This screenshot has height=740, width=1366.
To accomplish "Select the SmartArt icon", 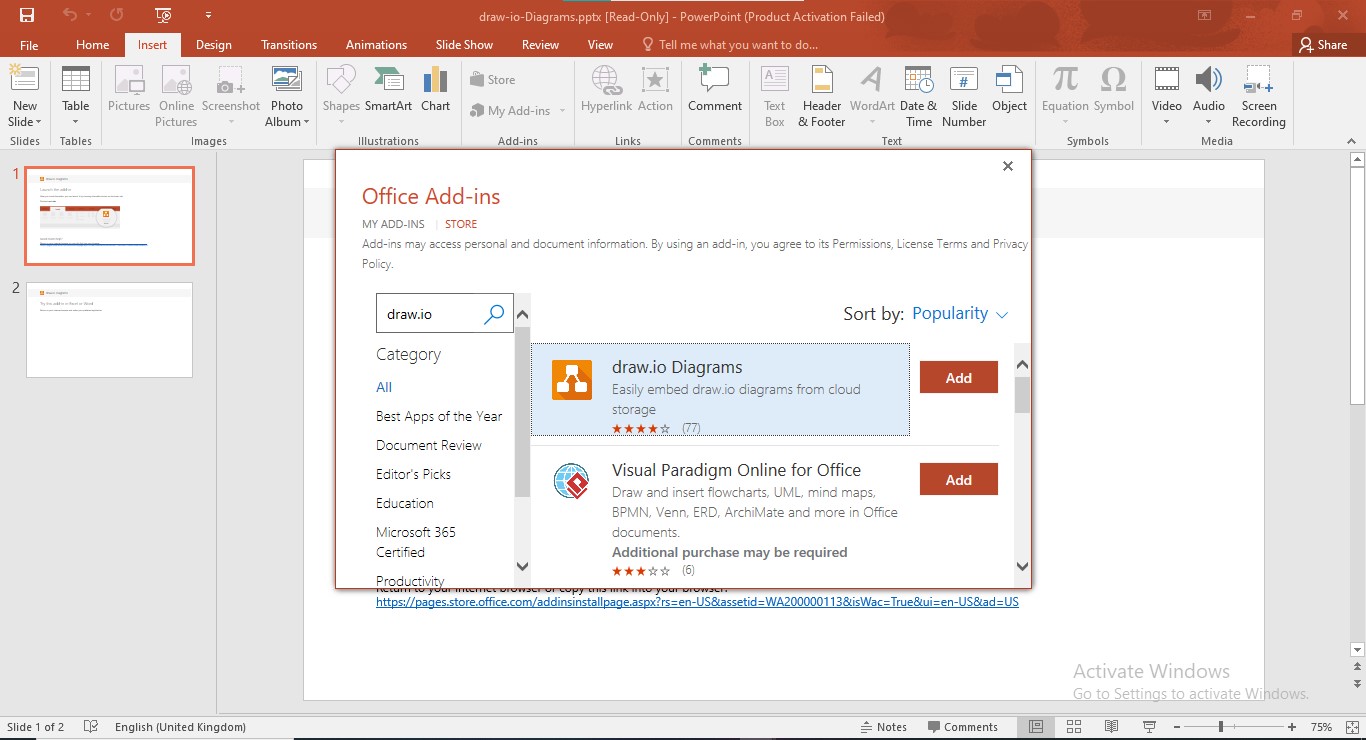I will pyautogui.click(x=388, y=89).
